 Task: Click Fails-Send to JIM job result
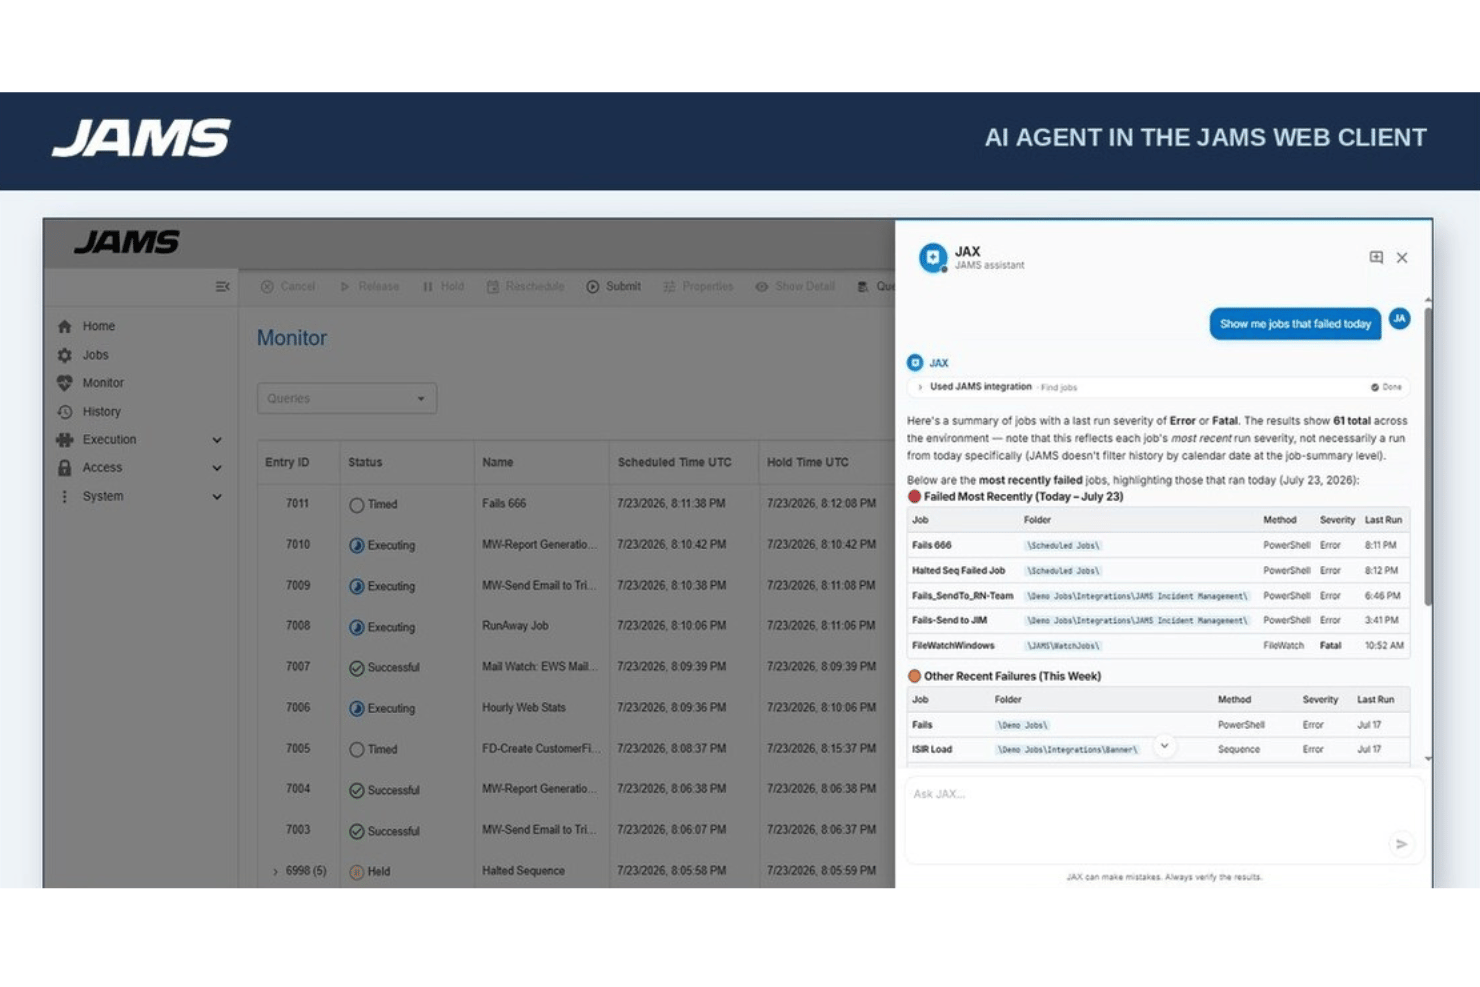tap(949, 621)
